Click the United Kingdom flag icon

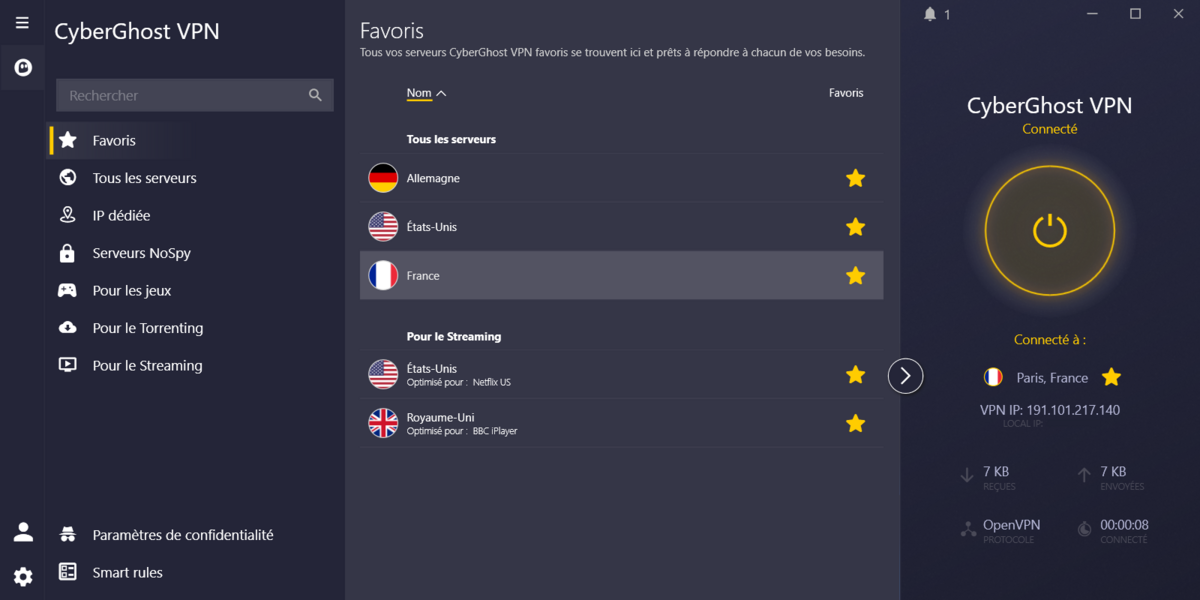click(x=383, y=423)
